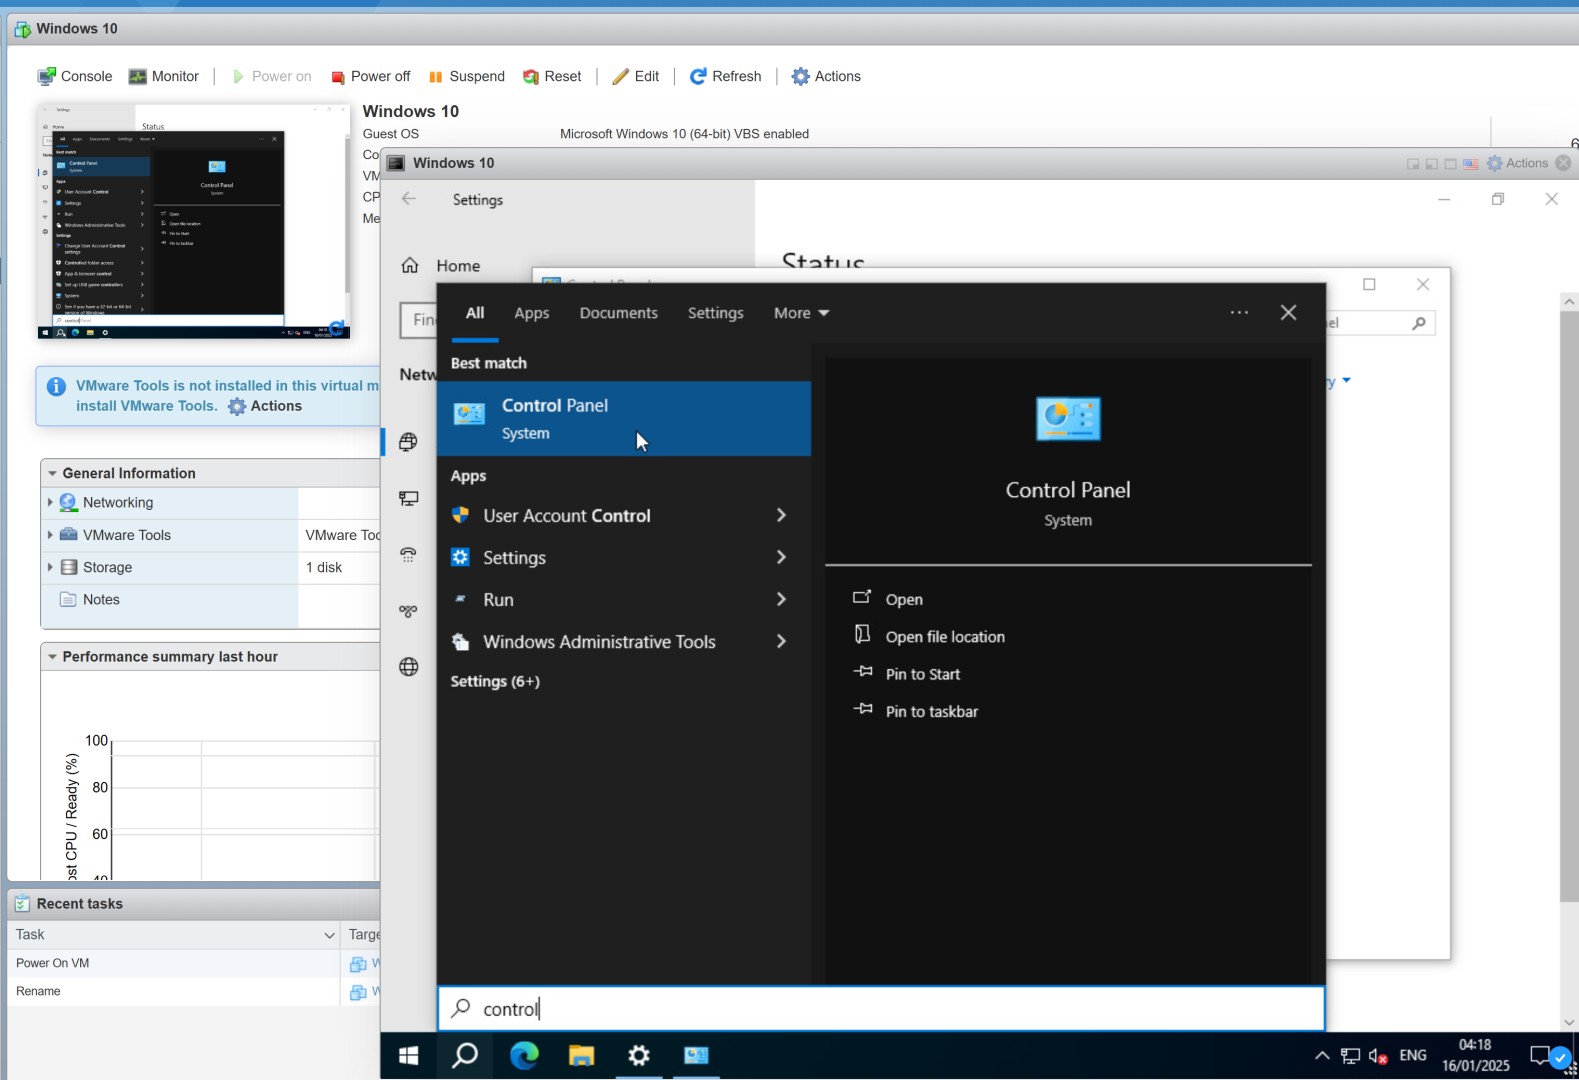Click the Edit pencil button
This screenshot has height=1080, width=1579.
[x=636, y=76]
